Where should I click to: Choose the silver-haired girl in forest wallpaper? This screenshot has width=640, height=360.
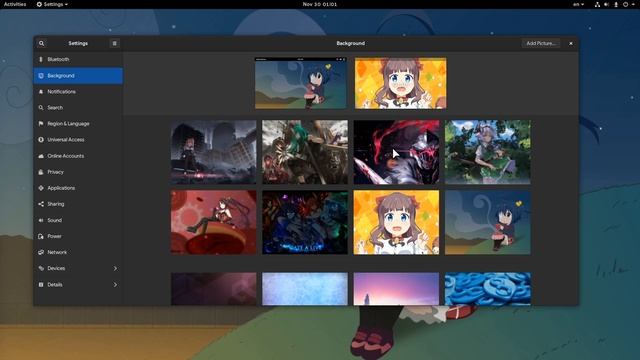pyautogui.click(x=488, y=152)
